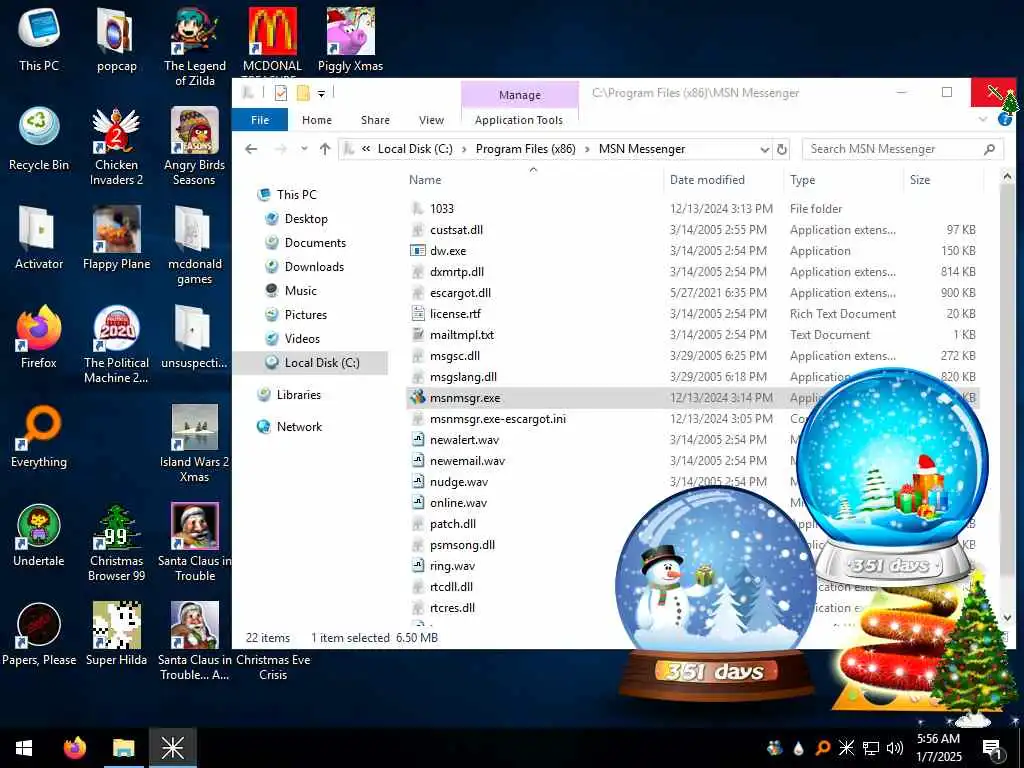Viewport: 1024px width, 768px height.
Task: Open mcdonald games folder icon
Action: [195, 246]
